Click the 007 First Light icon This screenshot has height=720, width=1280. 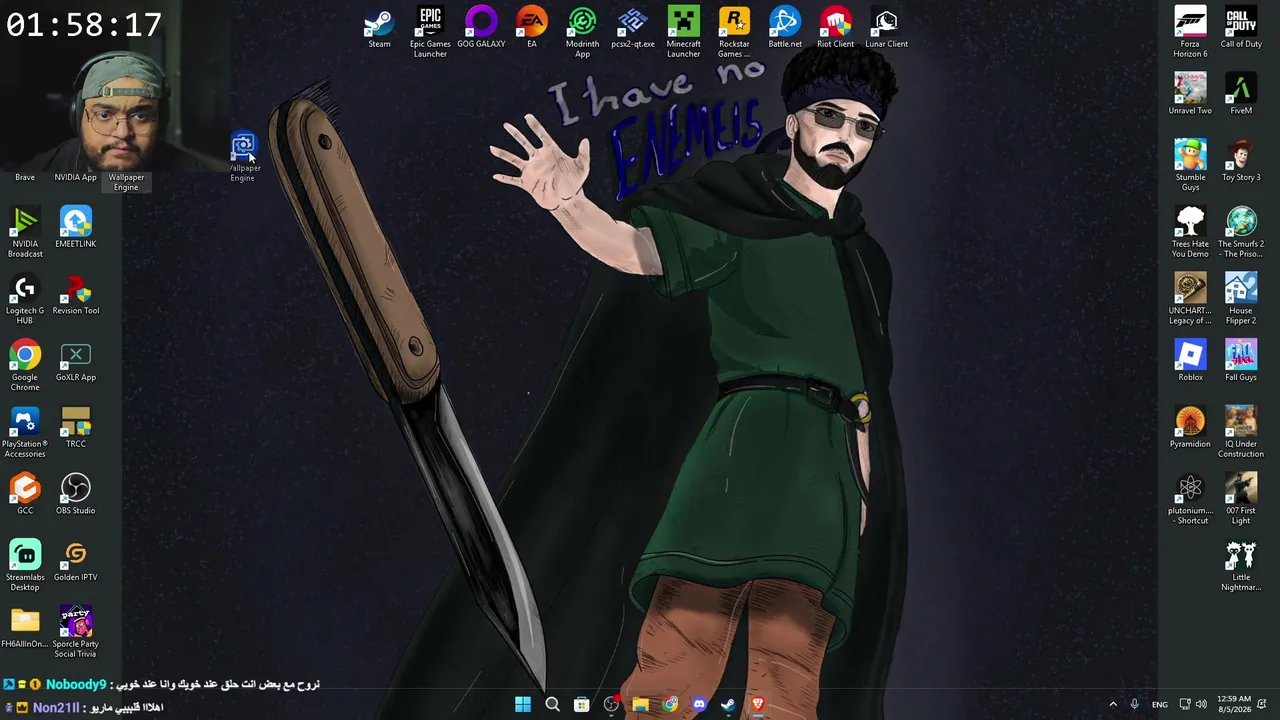click(1241, 499)
